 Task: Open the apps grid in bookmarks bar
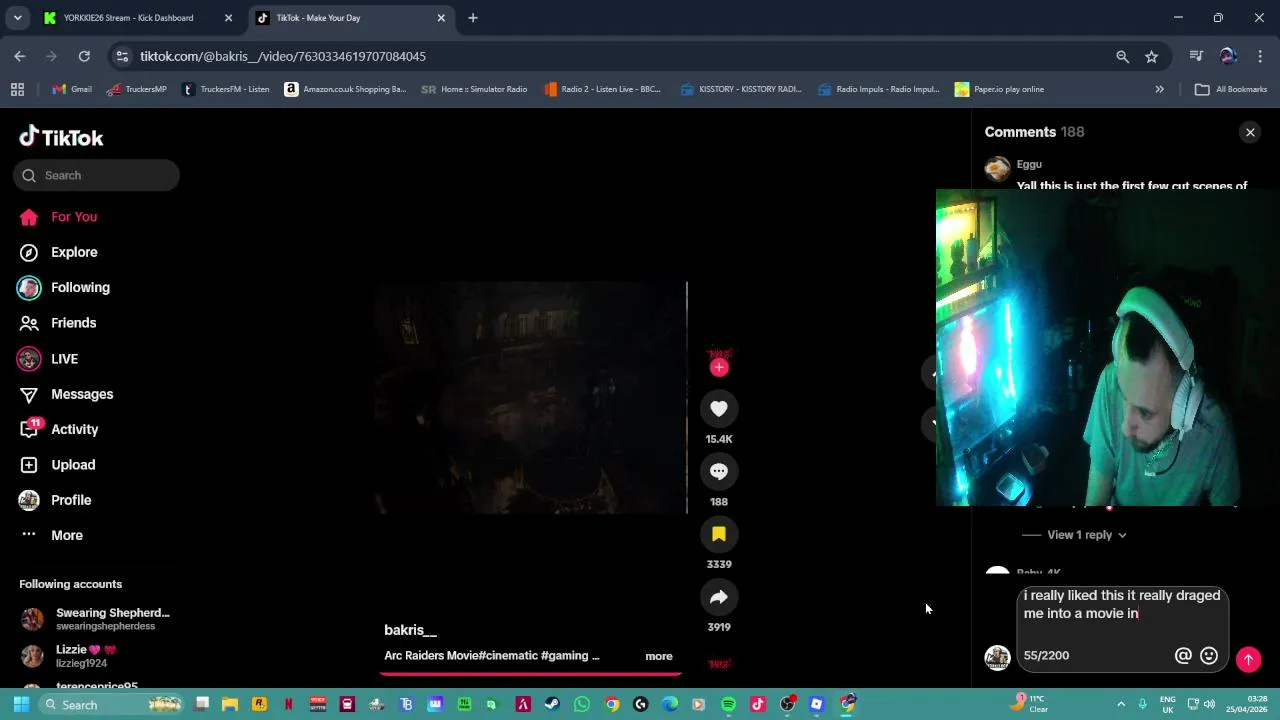tap(17, 89)
